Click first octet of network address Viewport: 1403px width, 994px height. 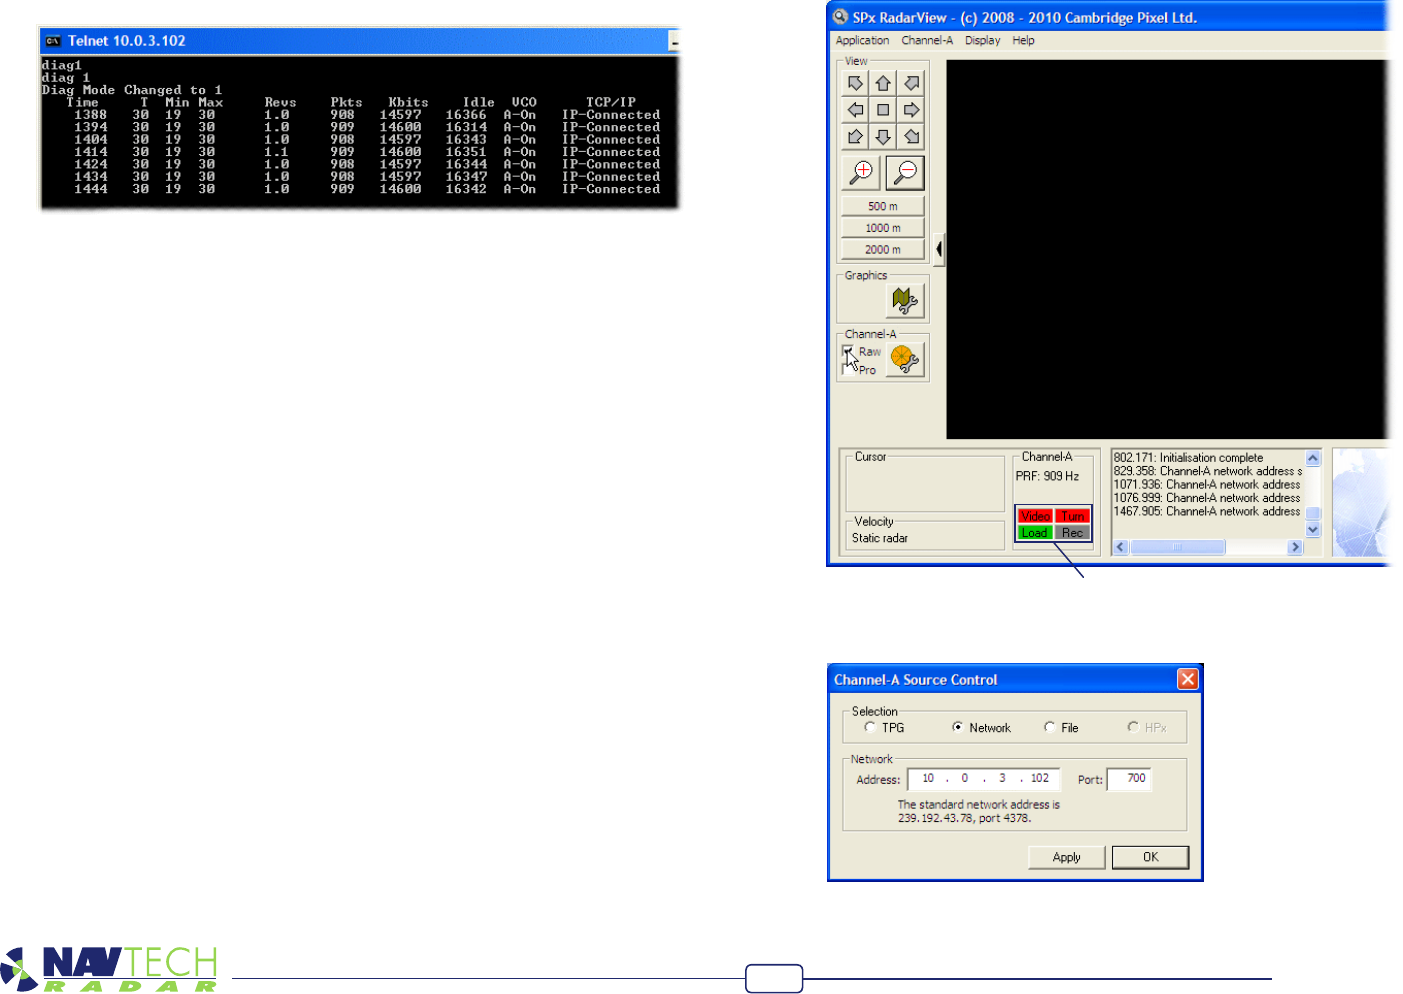(928, 778)
